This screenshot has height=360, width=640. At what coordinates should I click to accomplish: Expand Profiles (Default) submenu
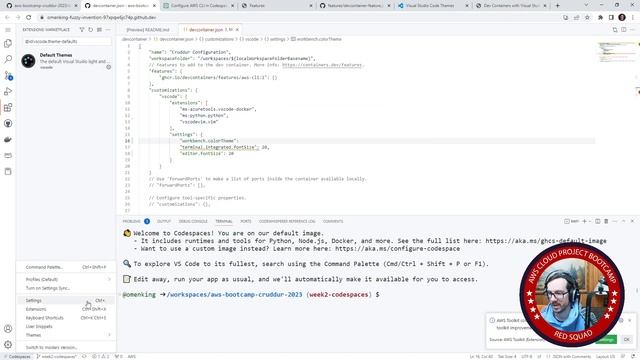(x=65, y=279)
